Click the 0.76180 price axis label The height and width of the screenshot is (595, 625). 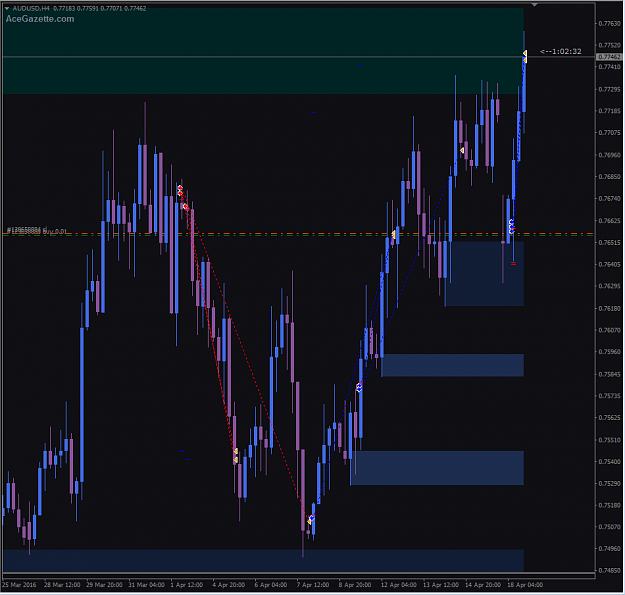pyautogui.click(x=609, y=308)
